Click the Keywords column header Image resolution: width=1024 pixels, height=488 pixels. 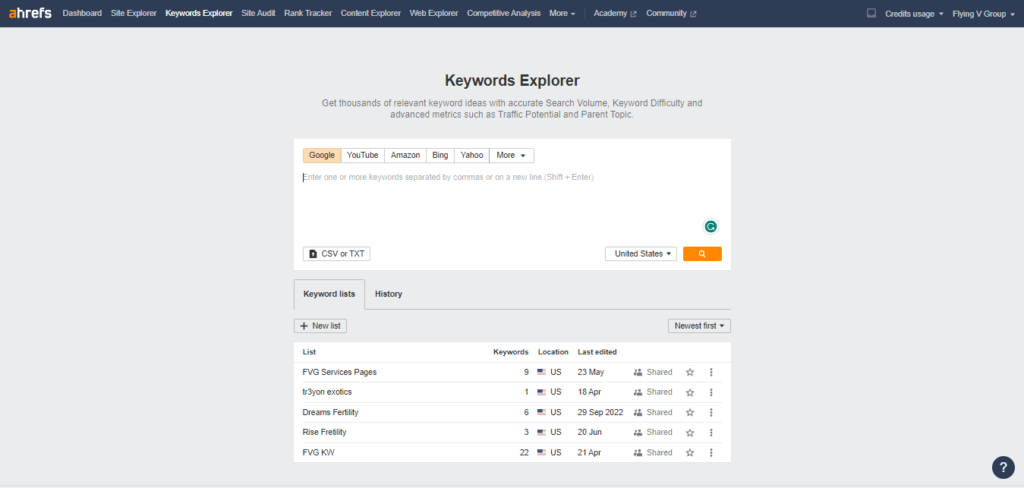[511, 352]
